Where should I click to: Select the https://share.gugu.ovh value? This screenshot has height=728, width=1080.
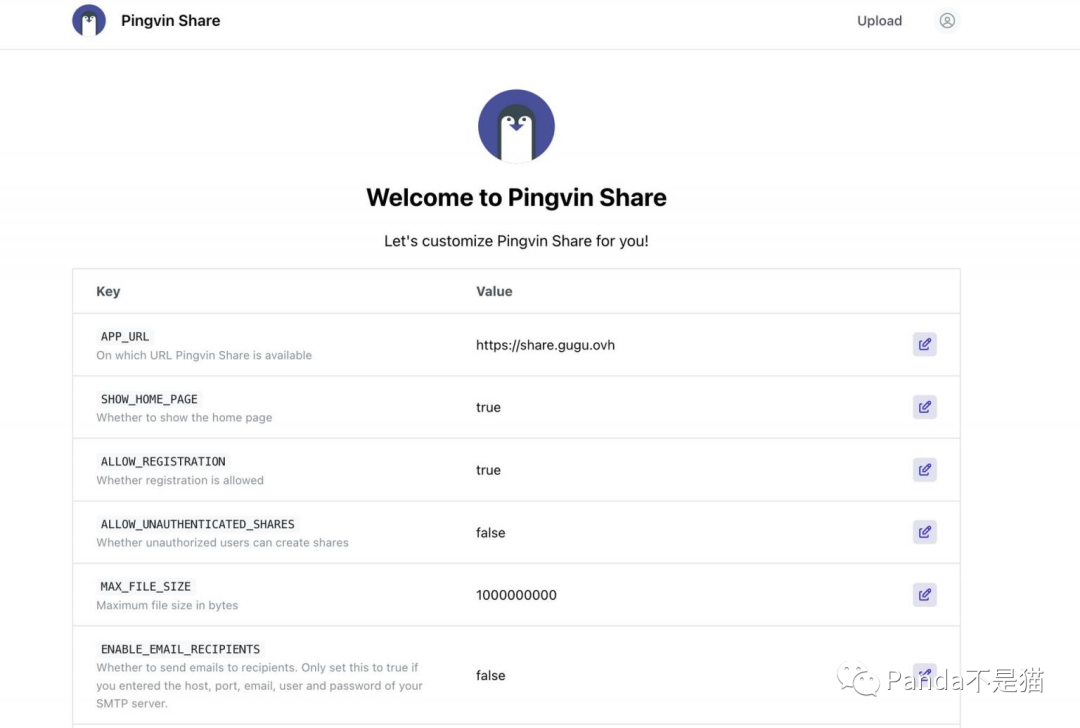pos(545,345)
